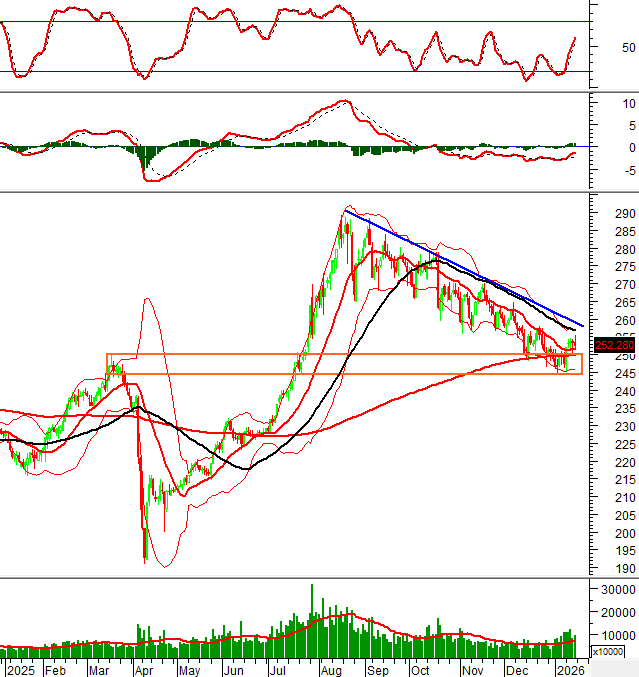
Task: Select the 2025 label on the time axis
Action: point(21,671)
